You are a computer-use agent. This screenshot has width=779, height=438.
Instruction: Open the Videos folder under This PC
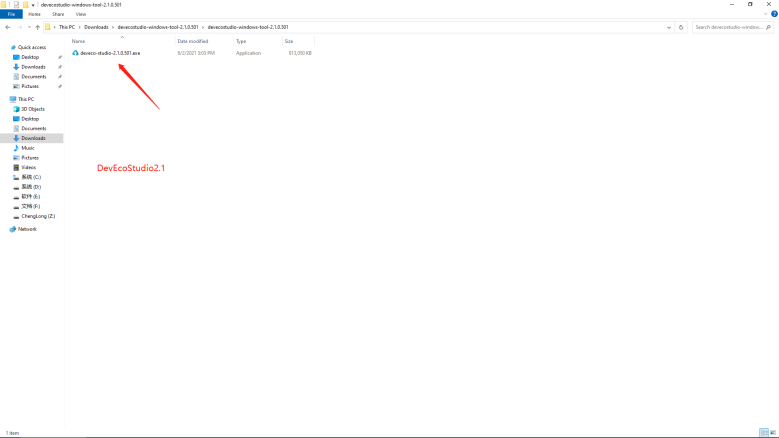[x=29, y=167]
